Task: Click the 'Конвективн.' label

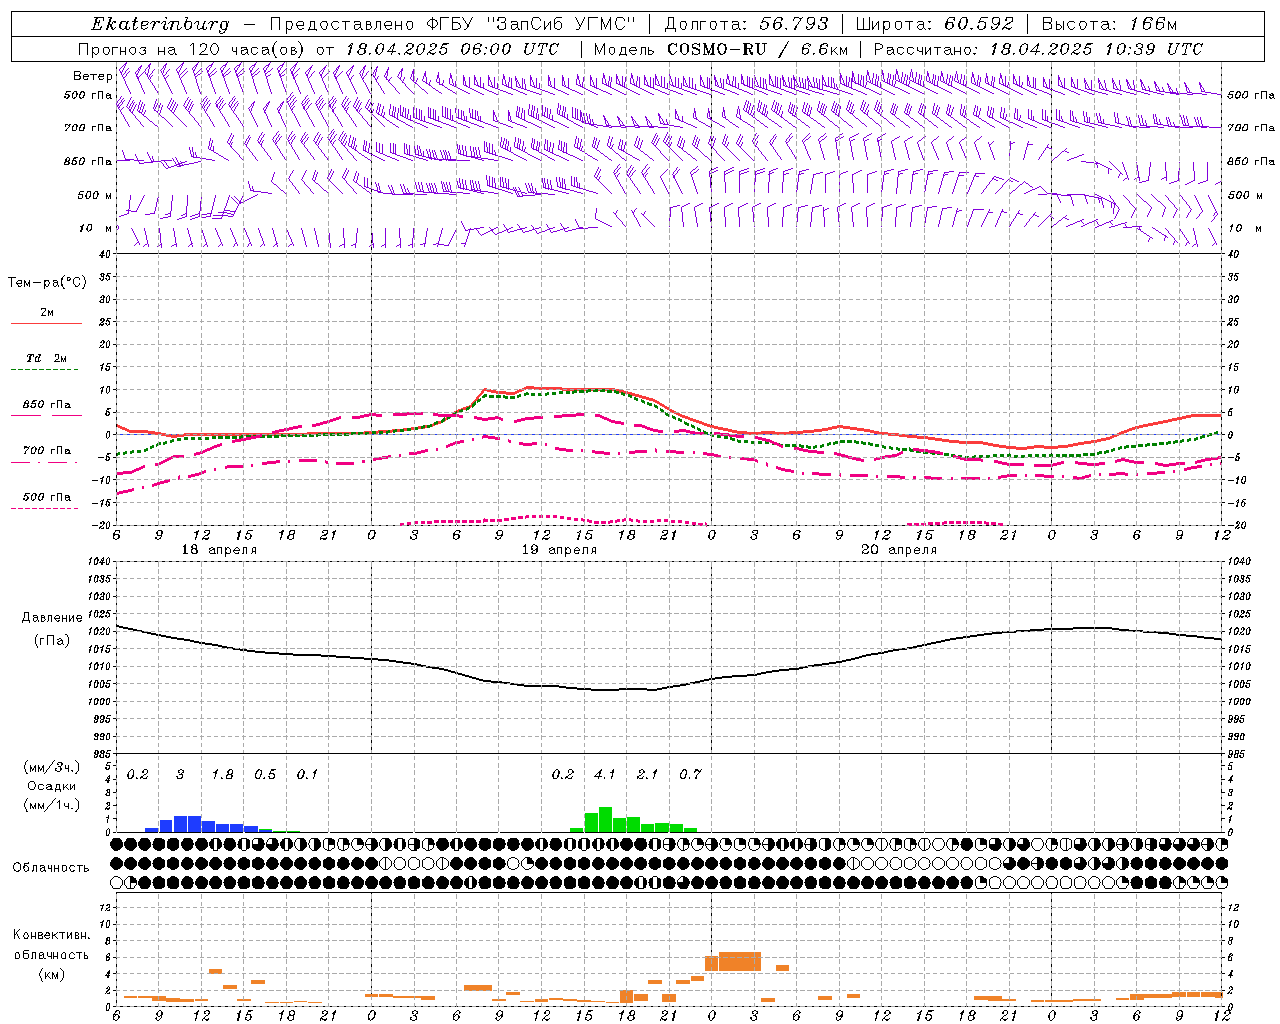Action: pos(51,936)
